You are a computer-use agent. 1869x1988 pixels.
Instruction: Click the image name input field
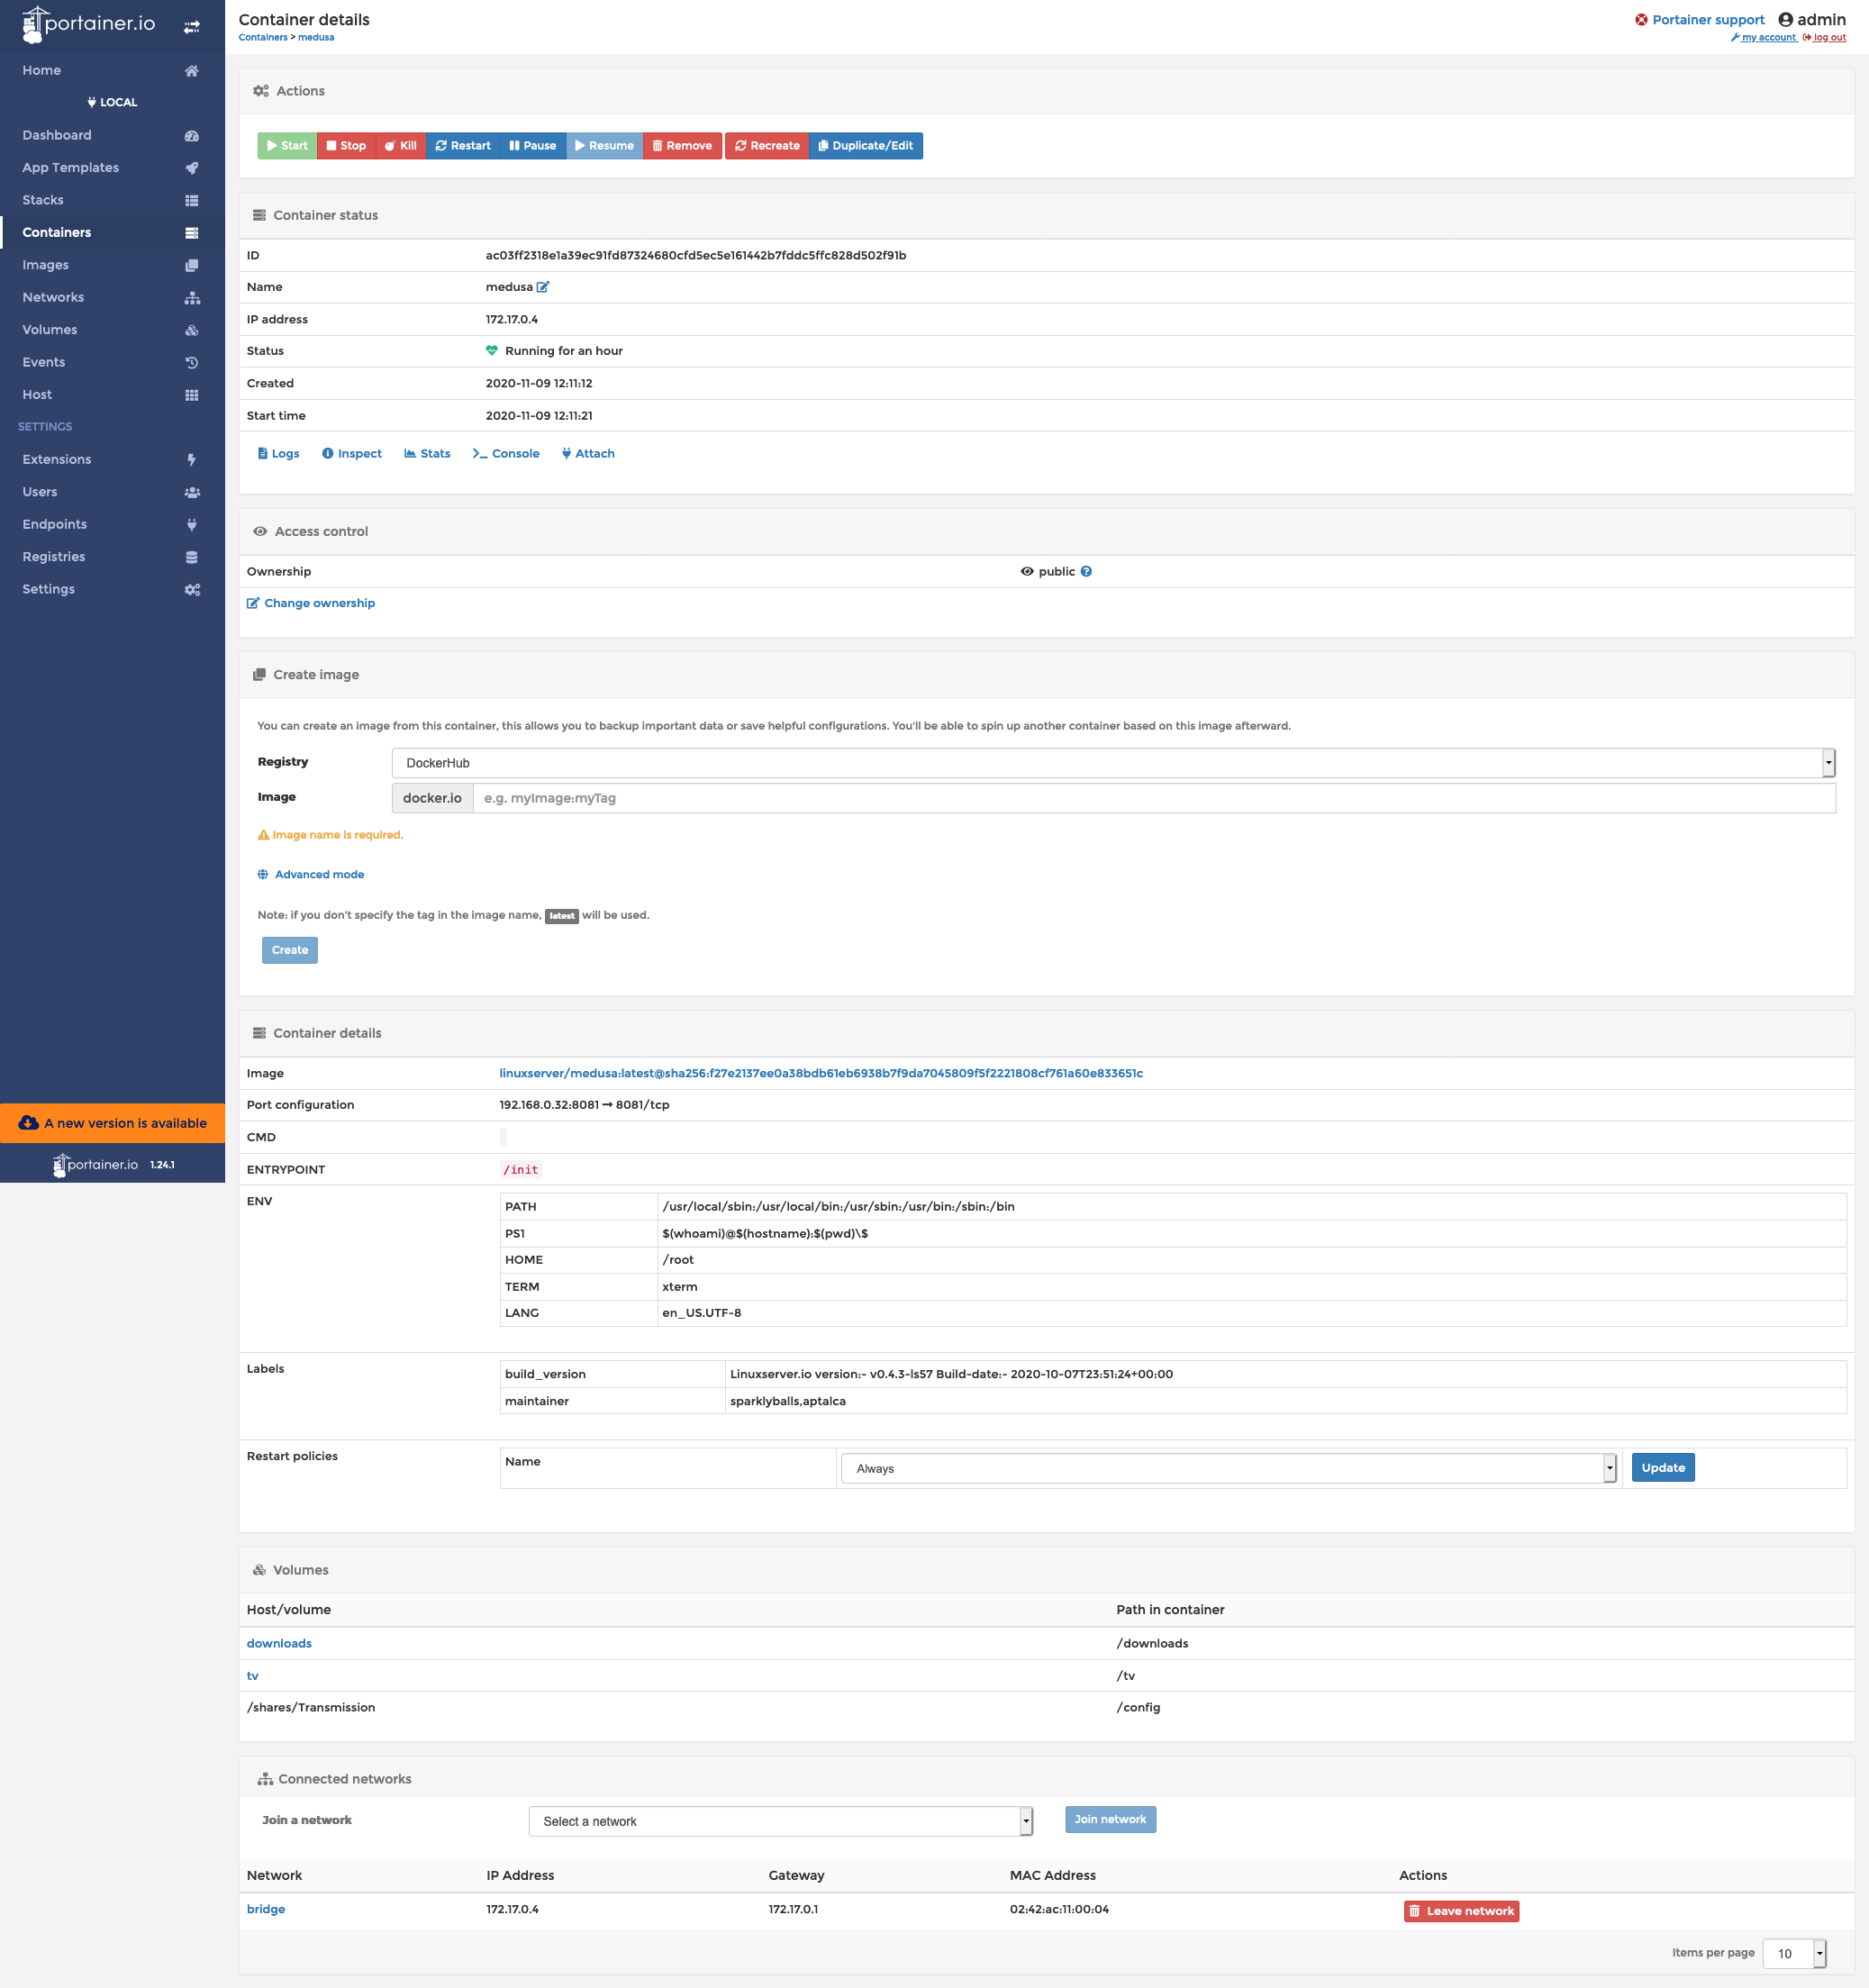pos(1153,798)
